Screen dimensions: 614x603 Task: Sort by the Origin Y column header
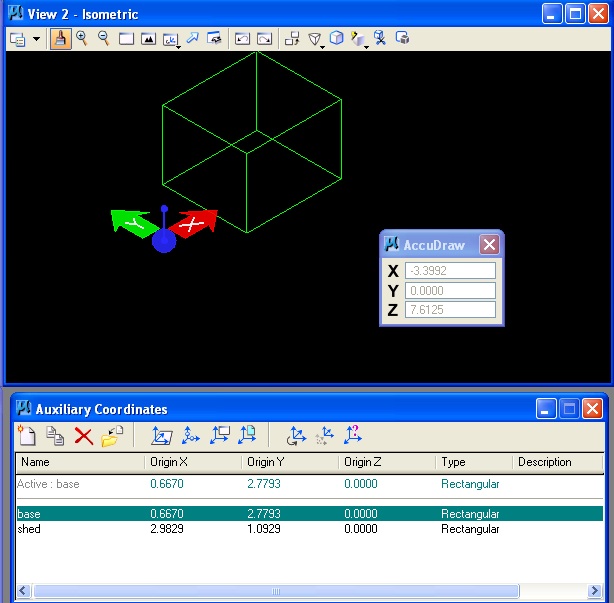pyautogui.click(x=290, y=462)
